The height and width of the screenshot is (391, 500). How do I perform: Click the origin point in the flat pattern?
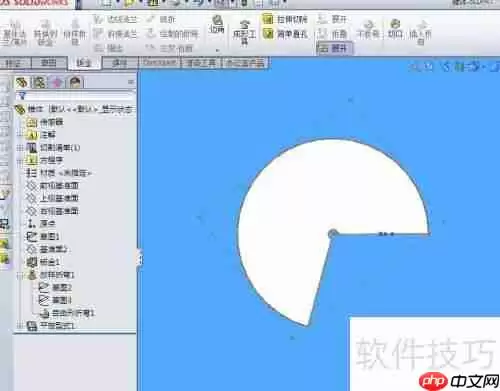(332, 234)
